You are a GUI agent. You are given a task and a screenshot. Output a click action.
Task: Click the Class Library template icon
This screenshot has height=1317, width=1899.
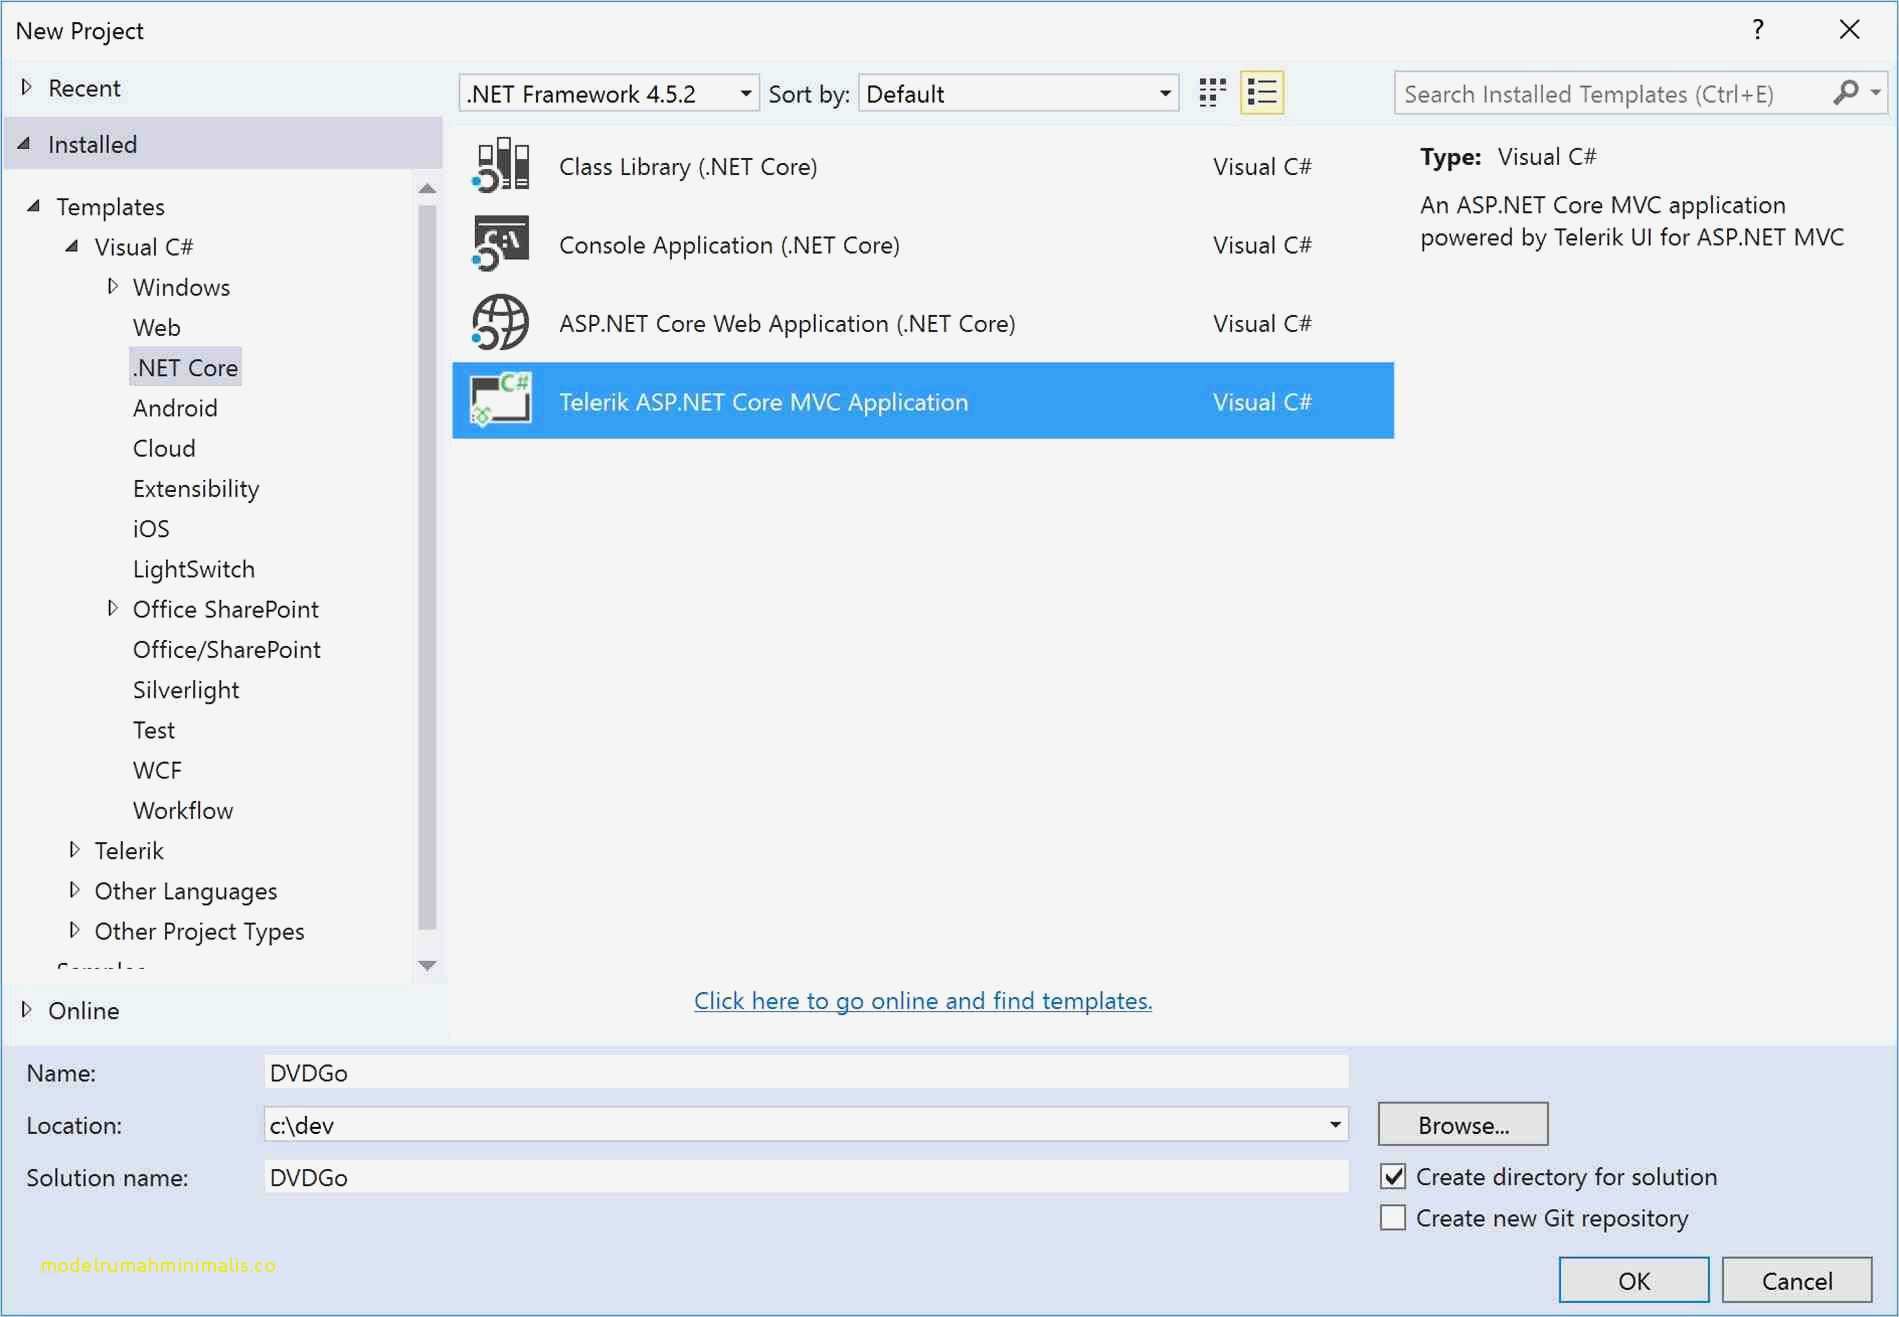[x=501, y=165]
